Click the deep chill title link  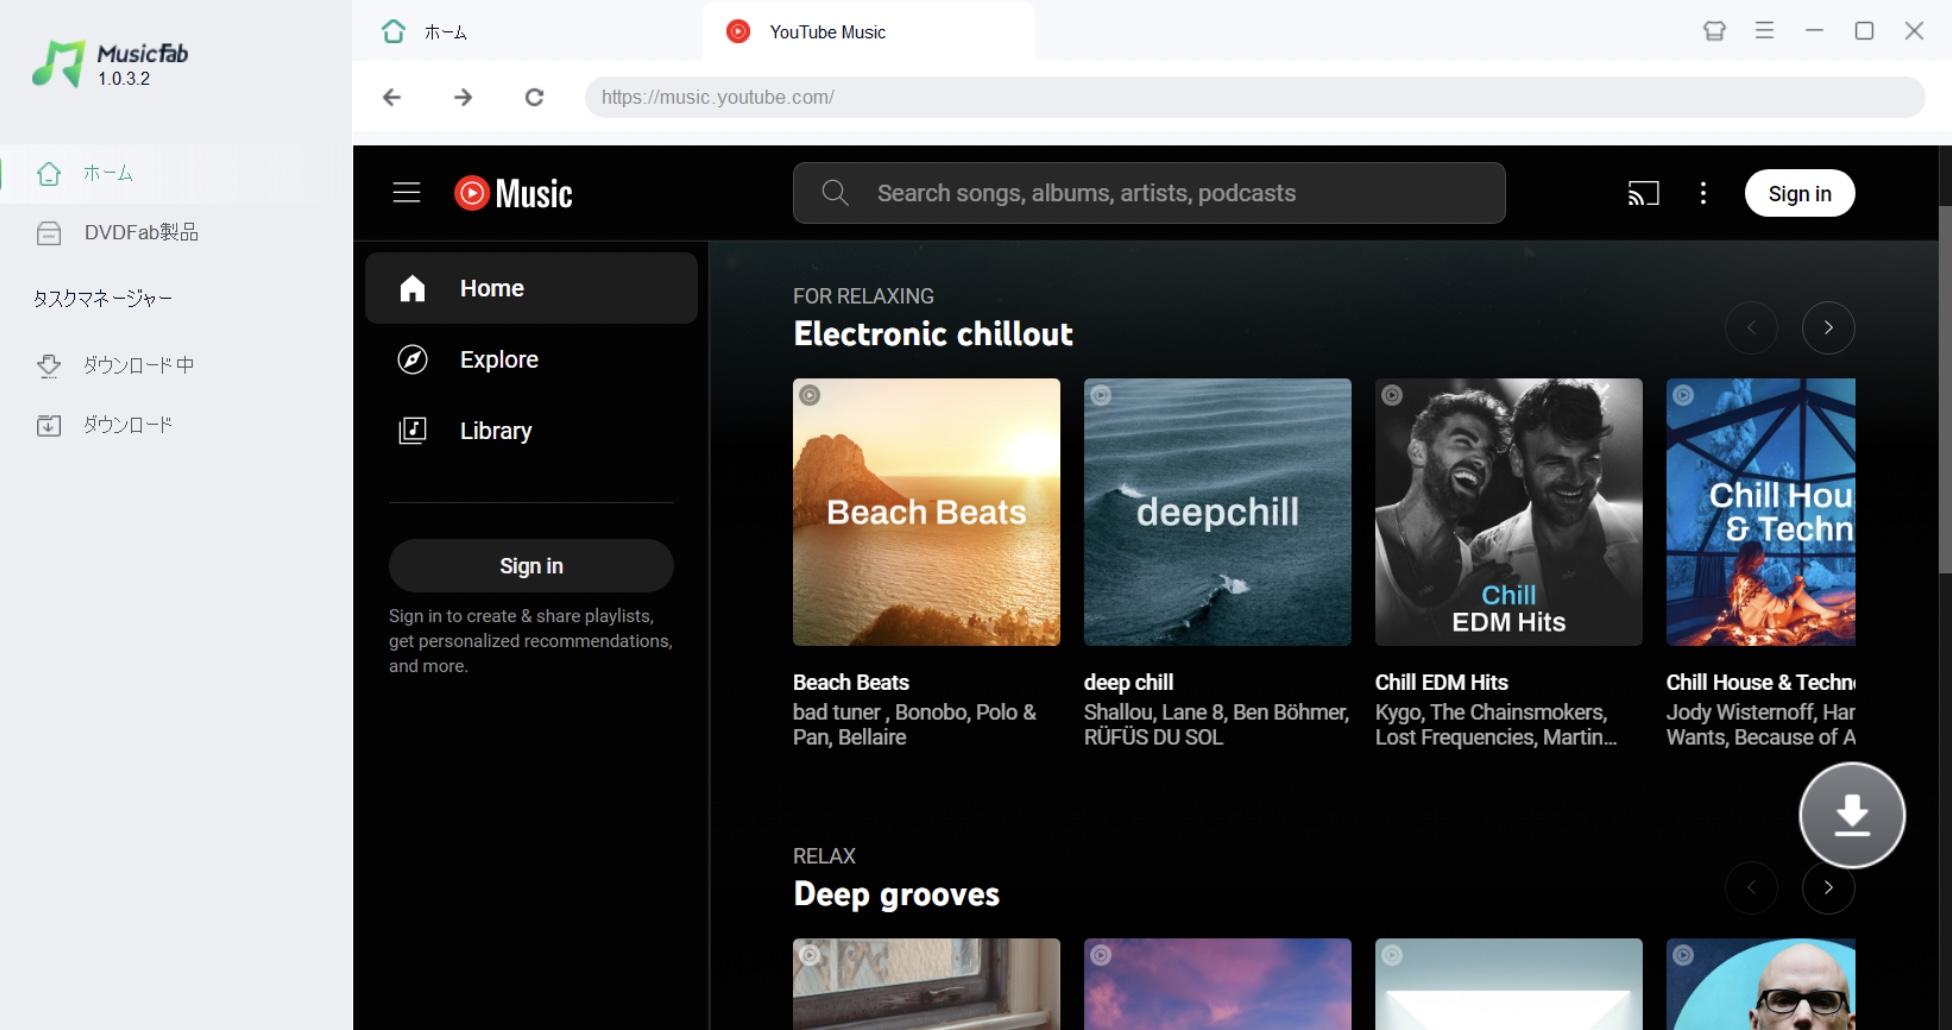1128,682
